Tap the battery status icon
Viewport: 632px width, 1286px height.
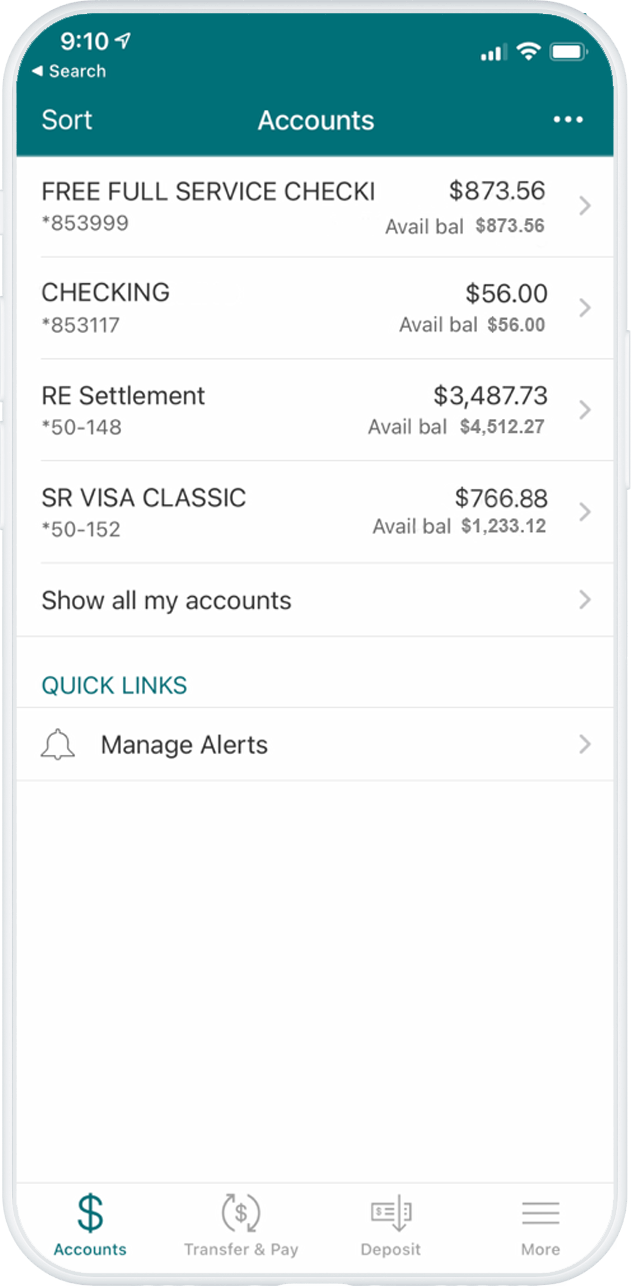pyautogui.click(x=568, y=52)
